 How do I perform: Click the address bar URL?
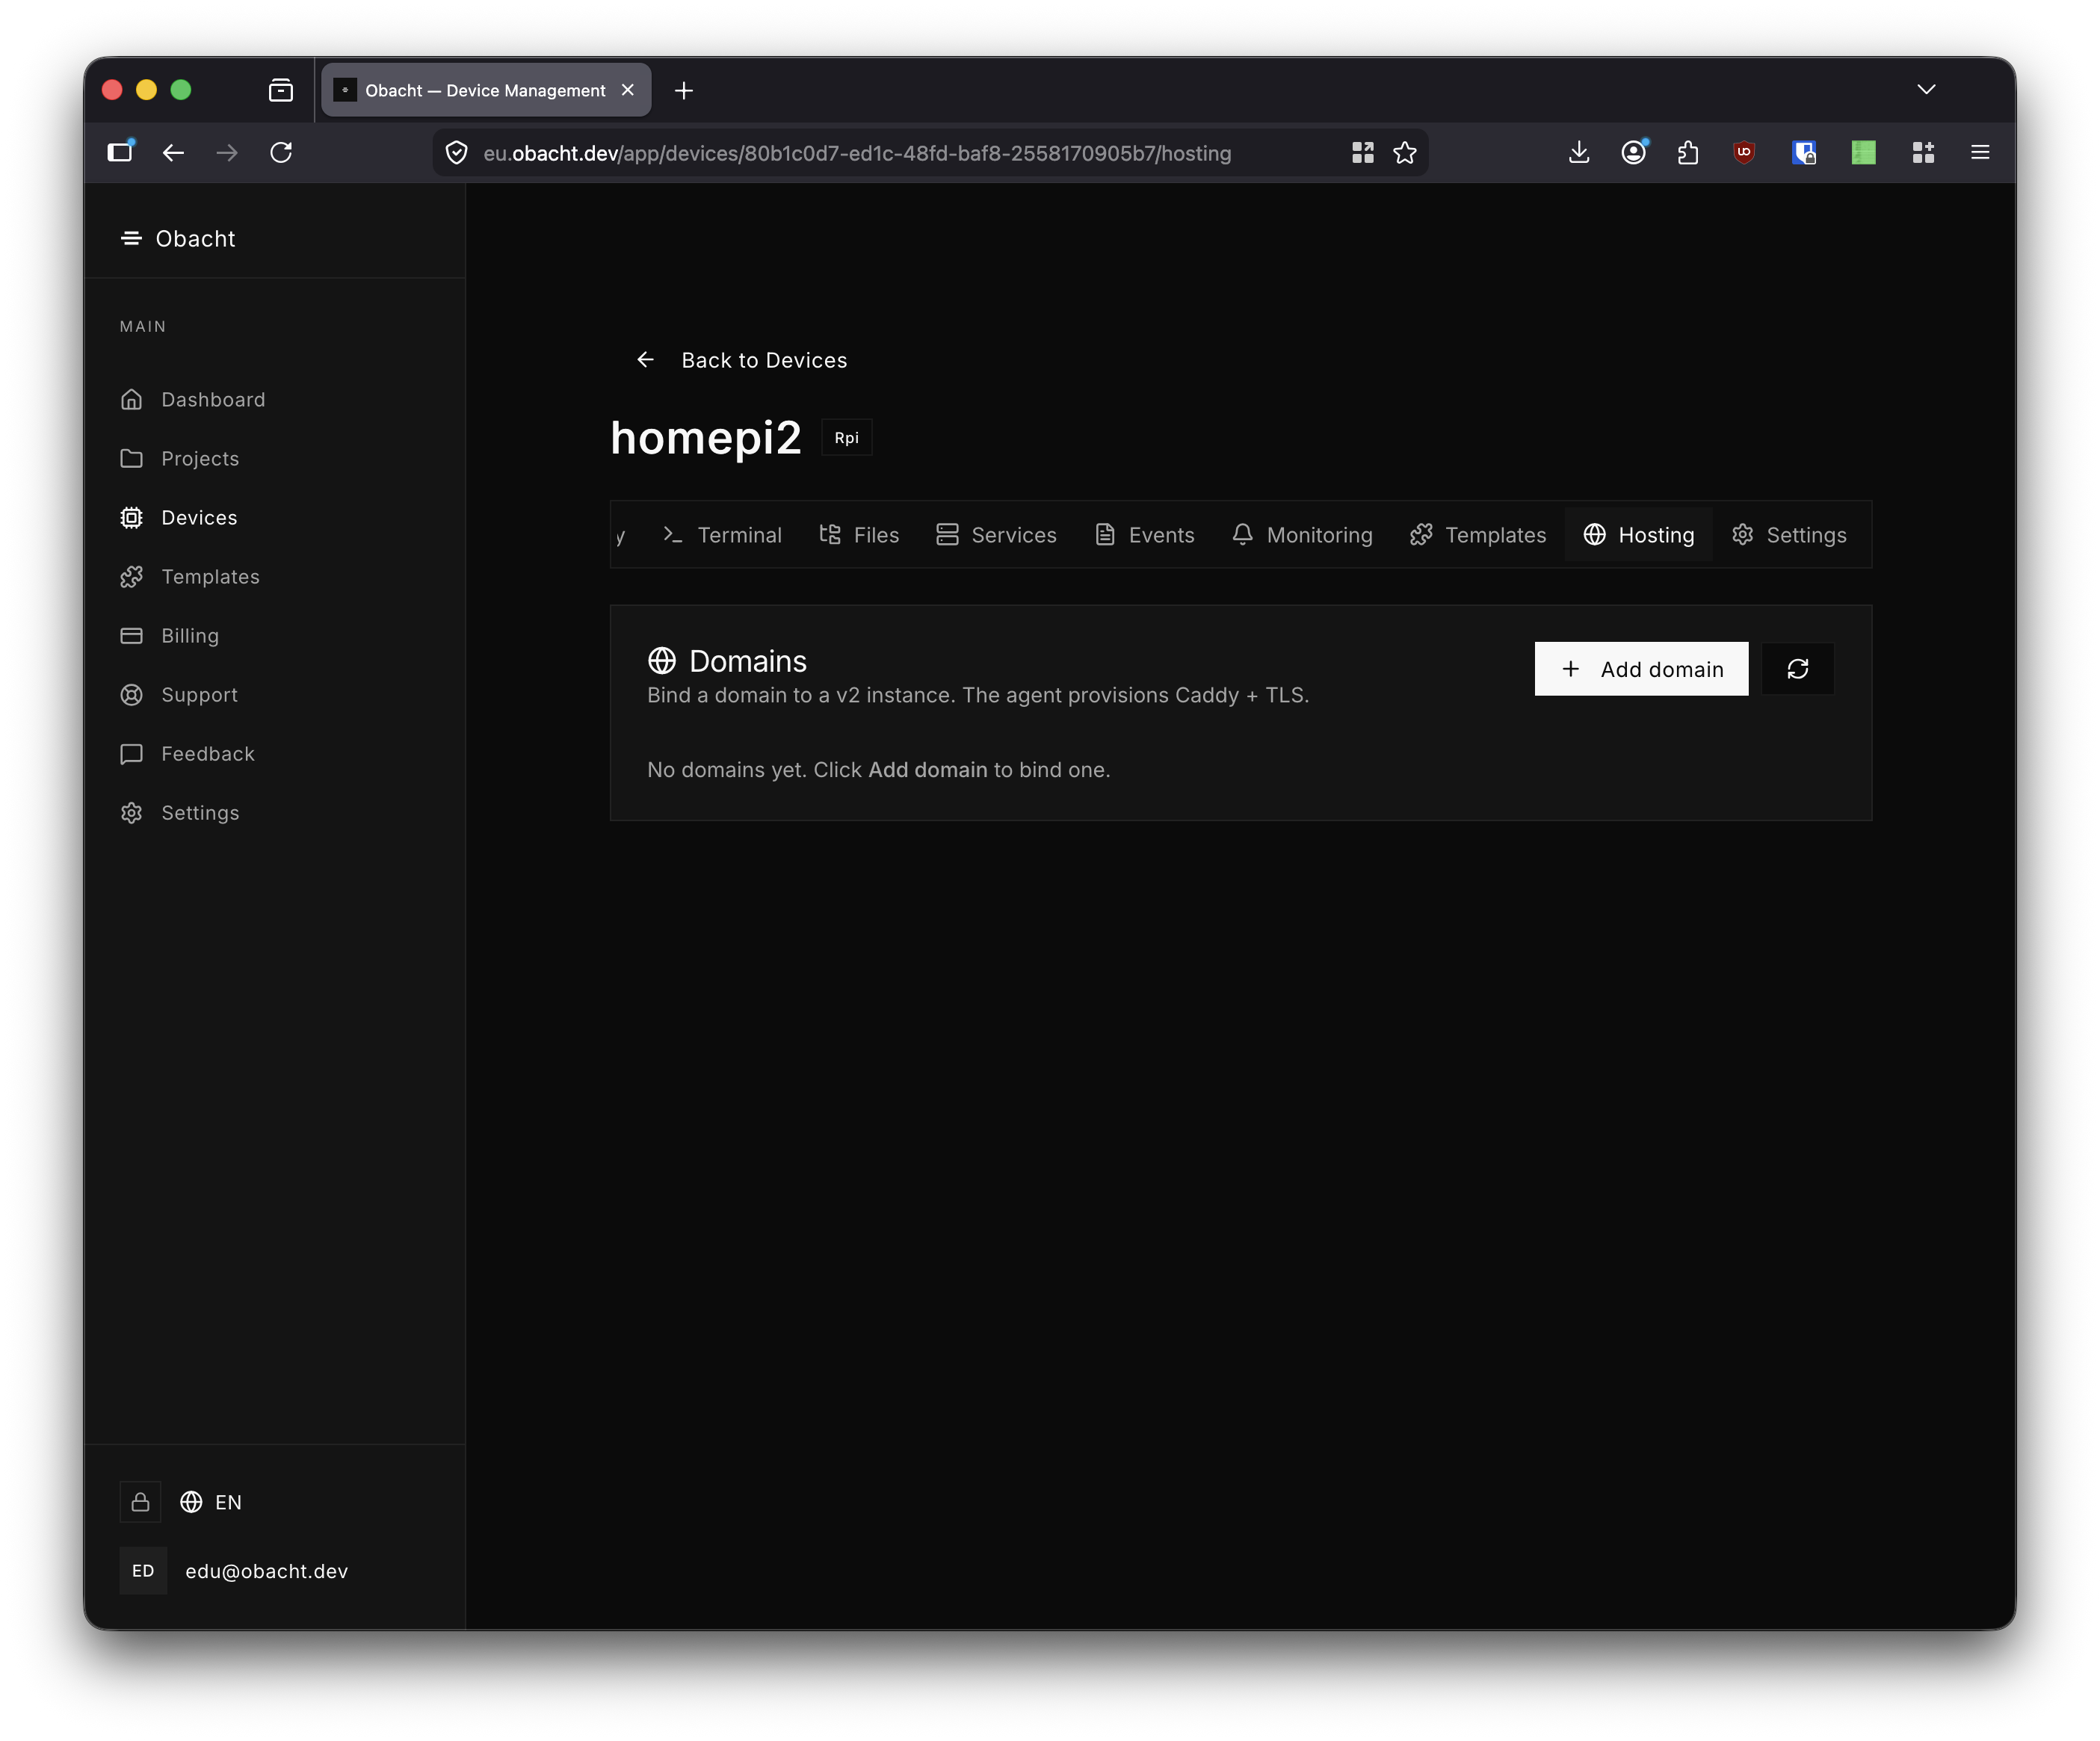coord(857,153)
